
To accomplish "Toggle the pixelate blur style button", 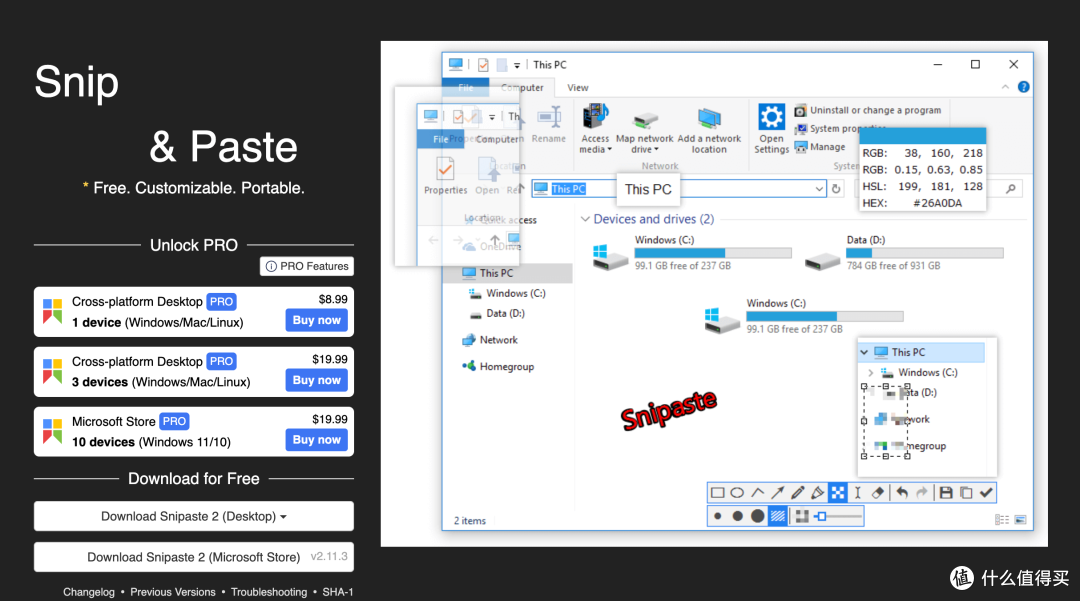I will pos(802,516).
